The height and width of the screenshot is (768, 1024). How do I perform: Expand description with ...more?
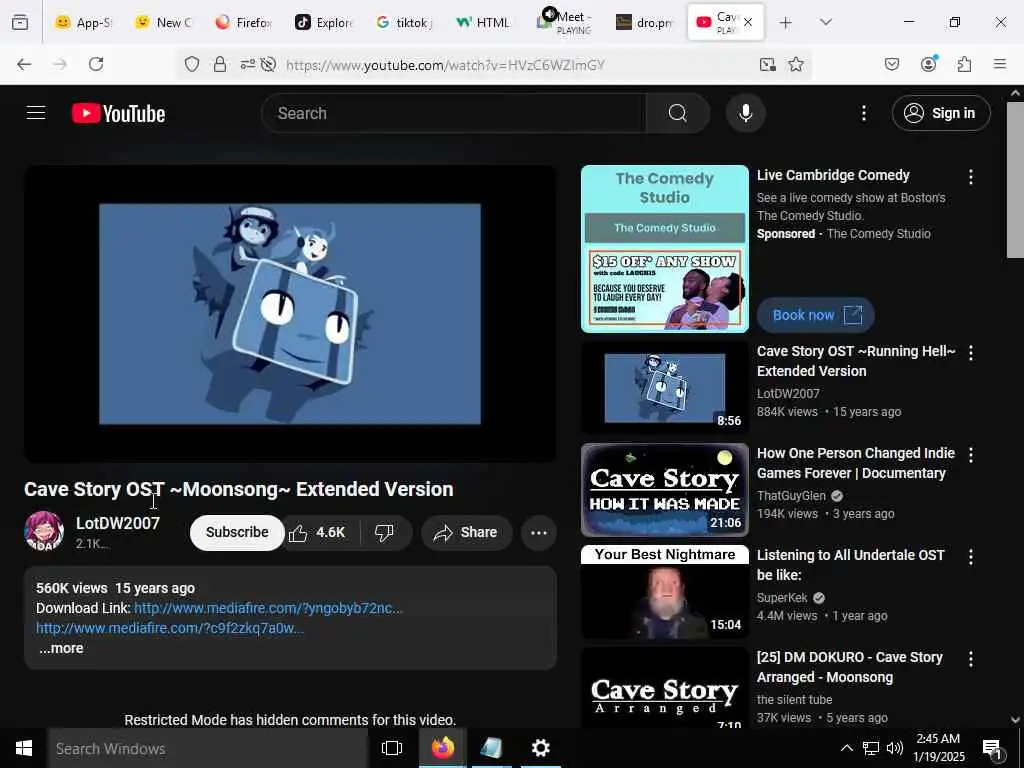click(x=61, y=648)
